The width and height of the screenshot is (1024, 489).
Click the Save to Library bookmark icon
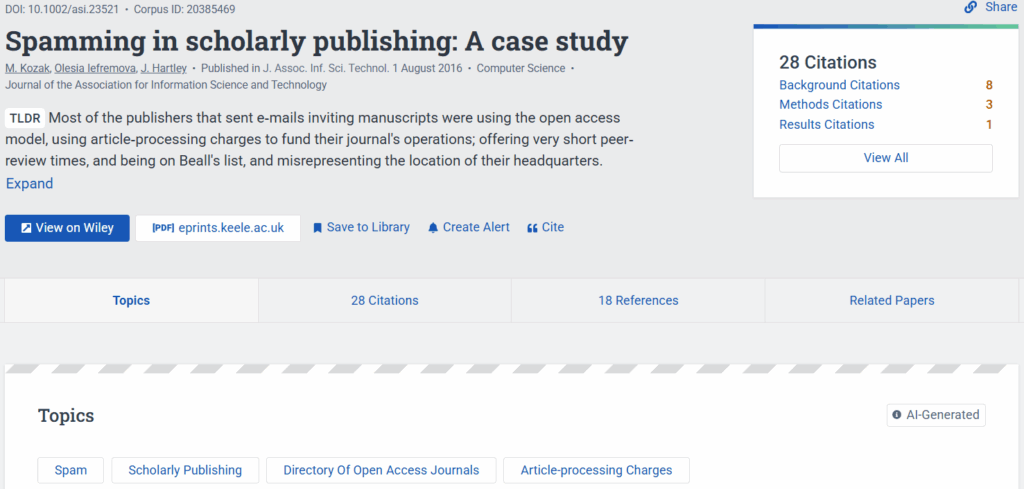pyautogui.click(x=318, y=228)
